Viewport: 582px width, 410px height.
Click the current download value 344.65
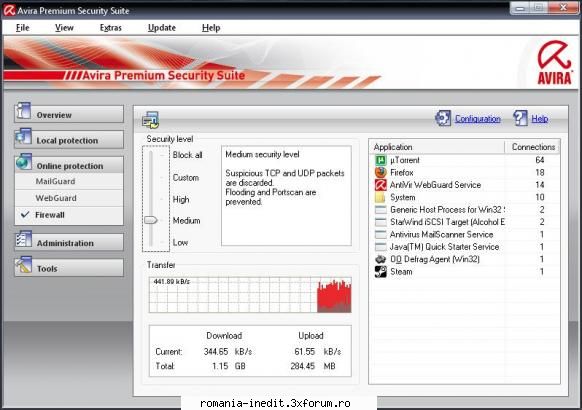point(216,351)
